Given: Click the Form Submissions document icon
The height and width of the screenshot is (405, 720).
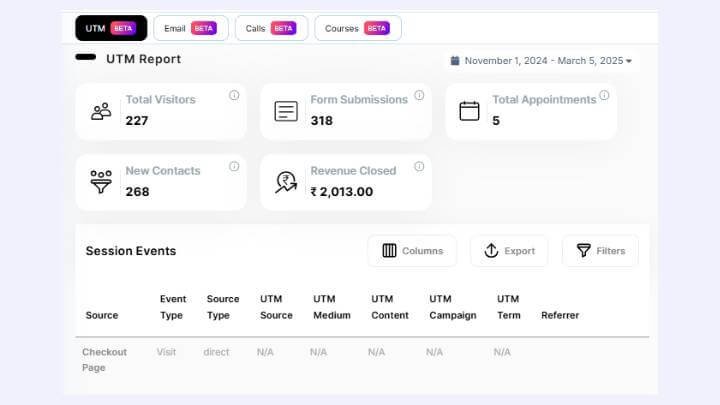Looking at the screenshot, I should tap(286, 111).
